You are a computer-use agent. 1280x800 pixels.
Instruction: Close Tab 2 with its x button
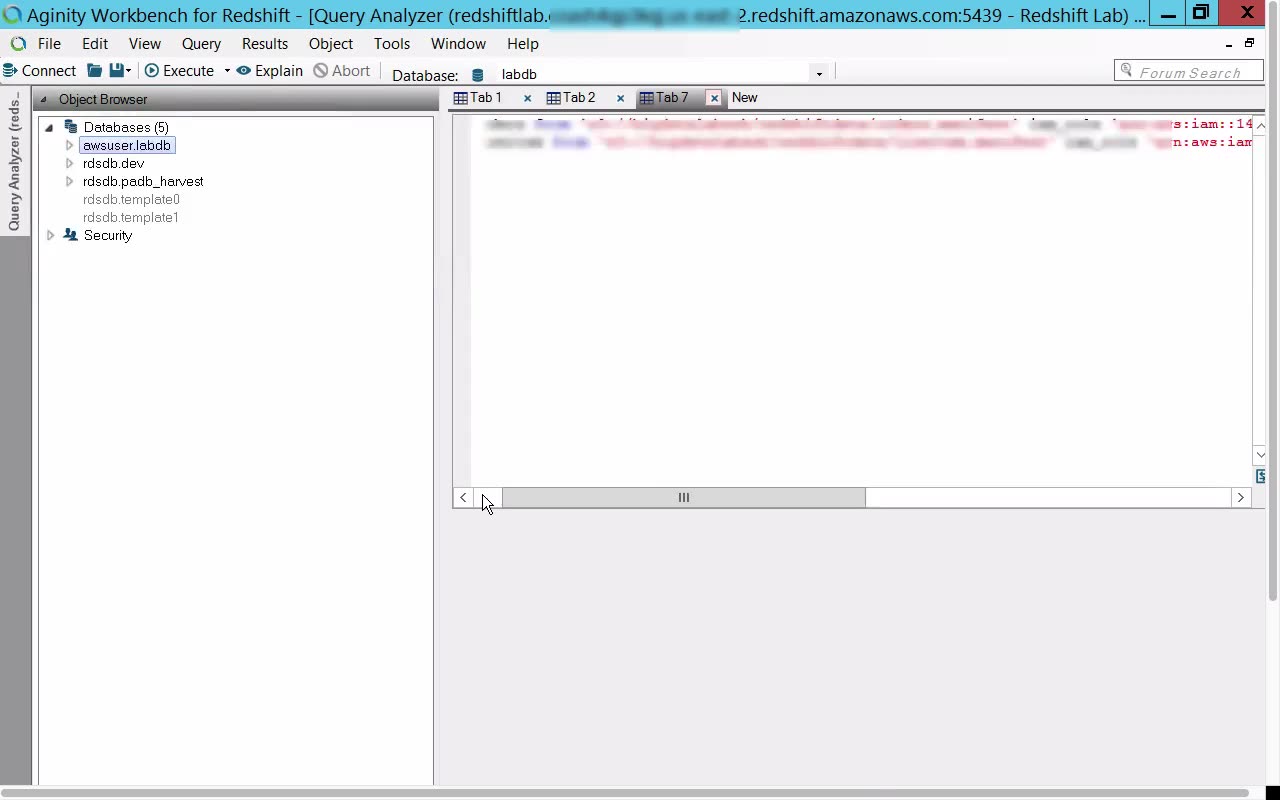tap(621, 98)
